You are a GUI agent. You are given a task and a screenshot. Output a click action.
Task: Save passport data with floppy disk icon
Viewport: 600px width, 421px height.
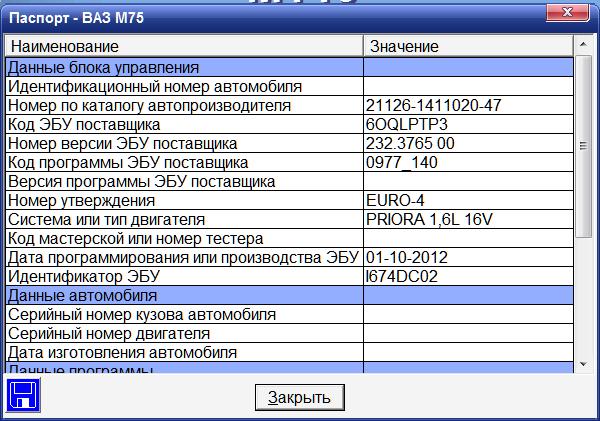(23, 395)
